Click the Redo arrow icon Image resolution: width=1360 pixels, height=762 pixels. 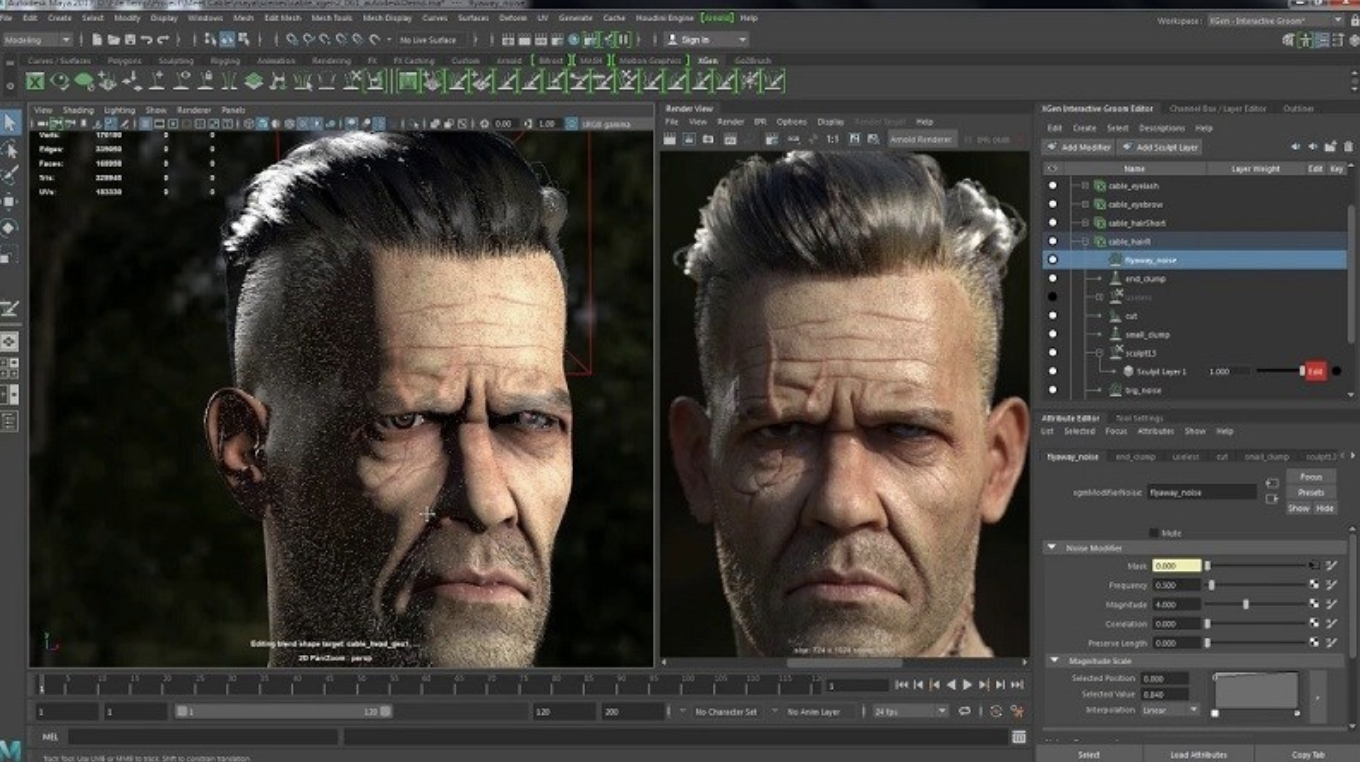point(163,40)
